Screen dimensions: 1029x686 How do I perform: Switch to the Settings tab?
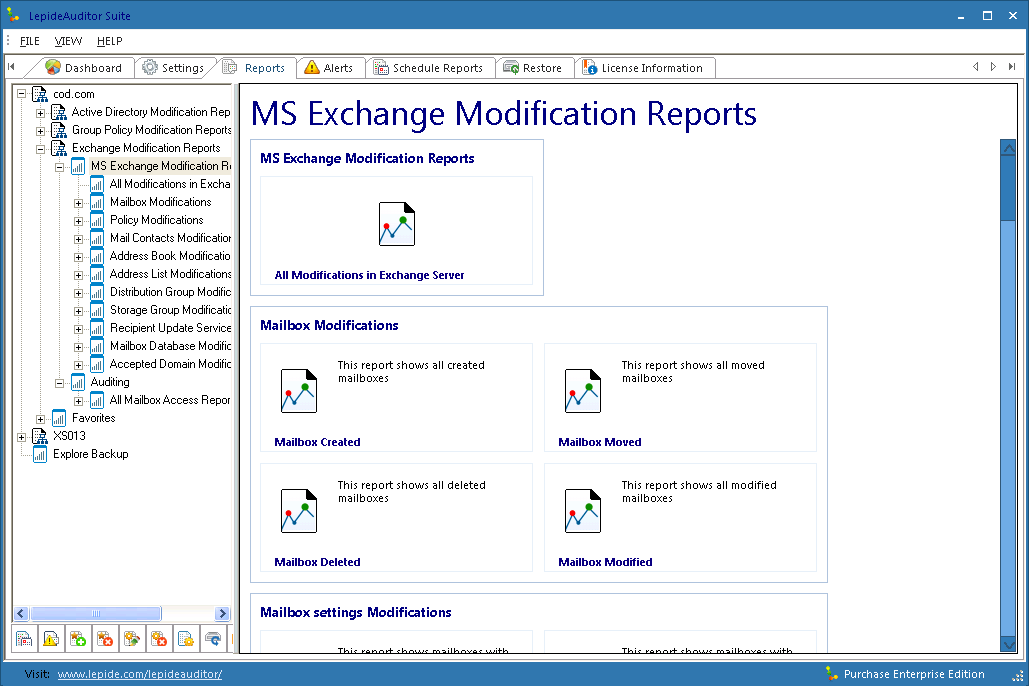174,68
